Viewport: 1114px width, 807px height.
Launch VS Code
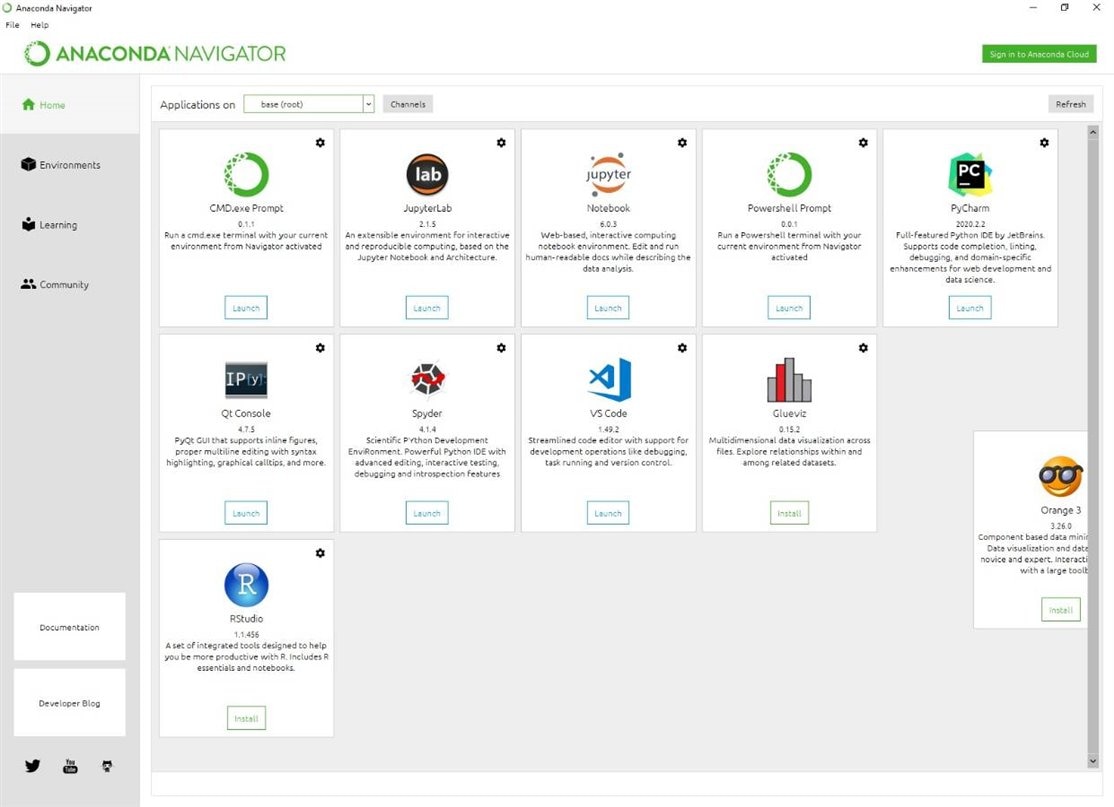click(608, 513)
